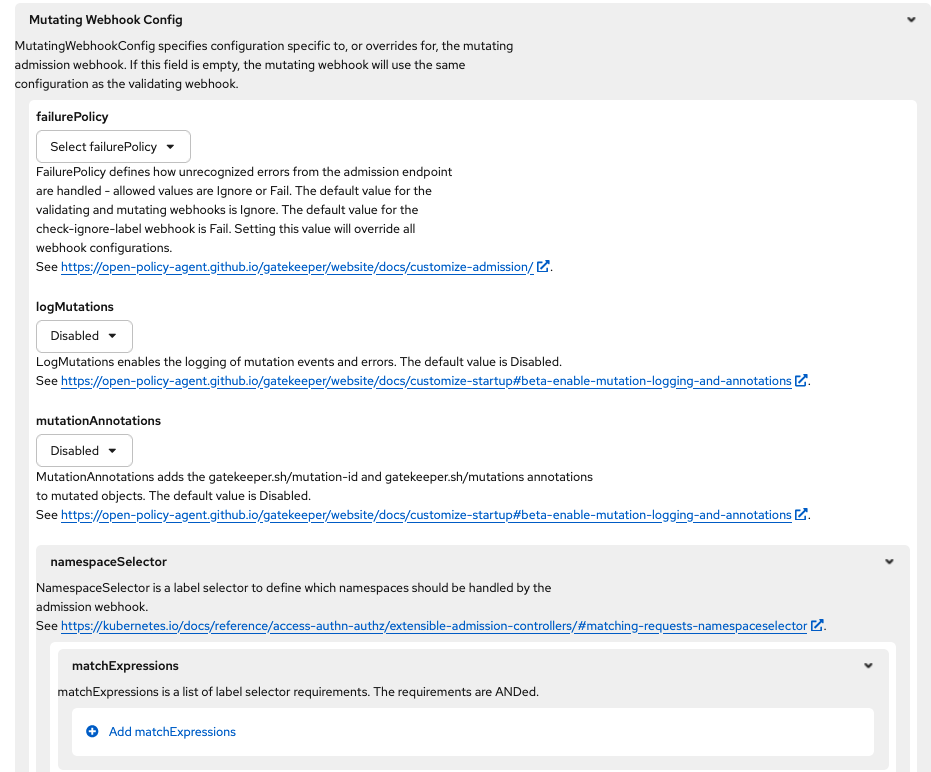Viewport: 931px width, 772px height.
Task: Click external link icon after namespaceselector URL
Action: (817, 626)
